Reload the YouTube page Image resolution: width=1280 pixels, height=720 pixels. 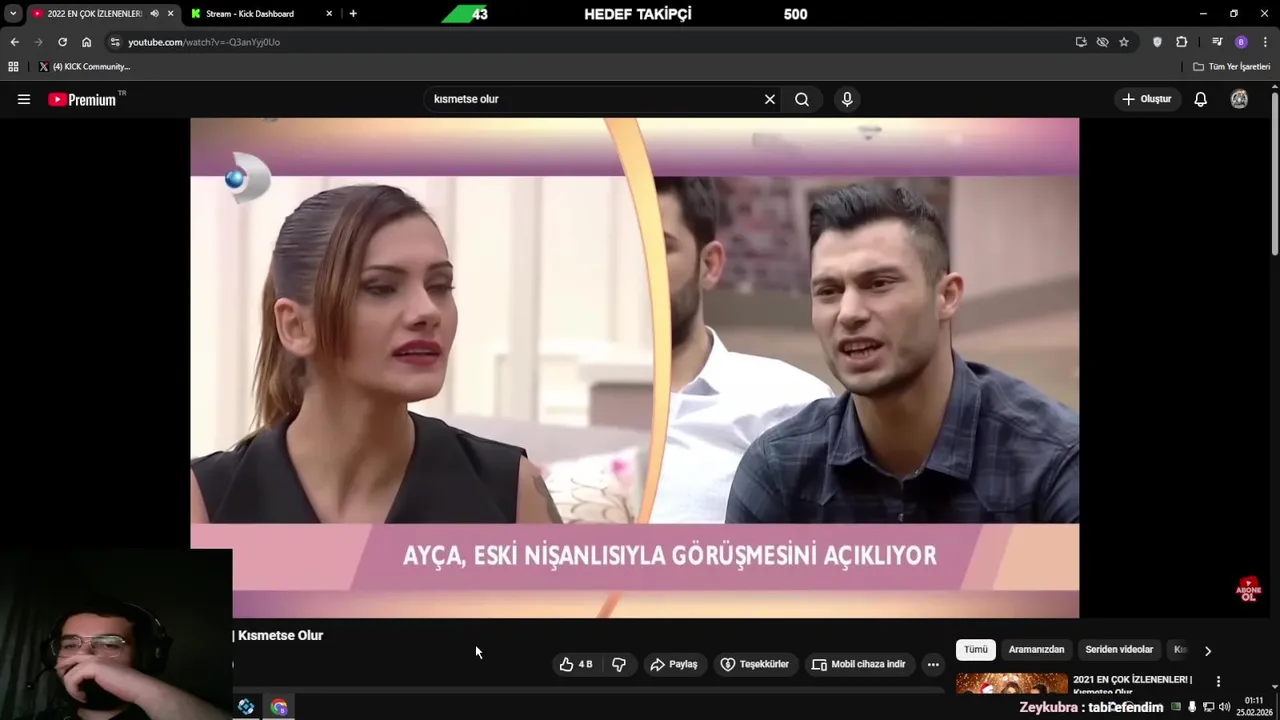click(62, 42)
